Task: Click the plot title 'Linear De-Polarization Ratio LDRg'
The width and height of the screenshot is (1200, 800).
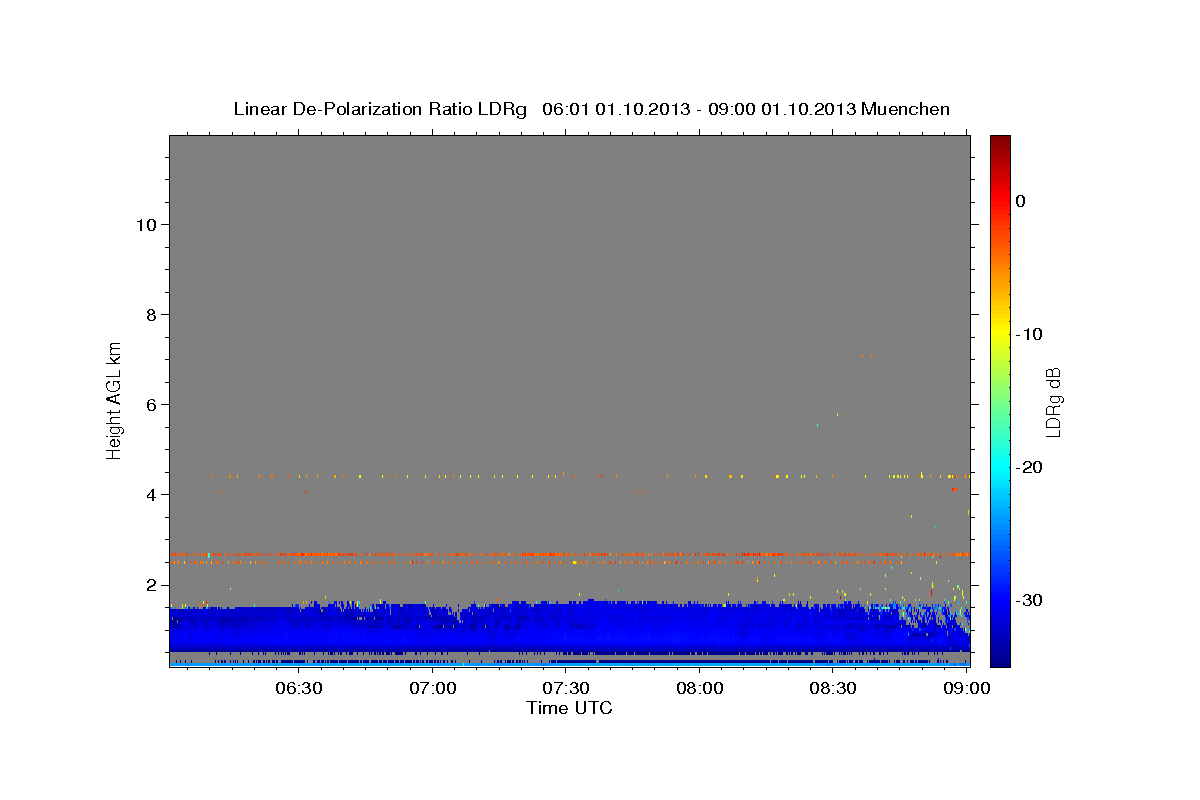Action: tap(380, 109)
